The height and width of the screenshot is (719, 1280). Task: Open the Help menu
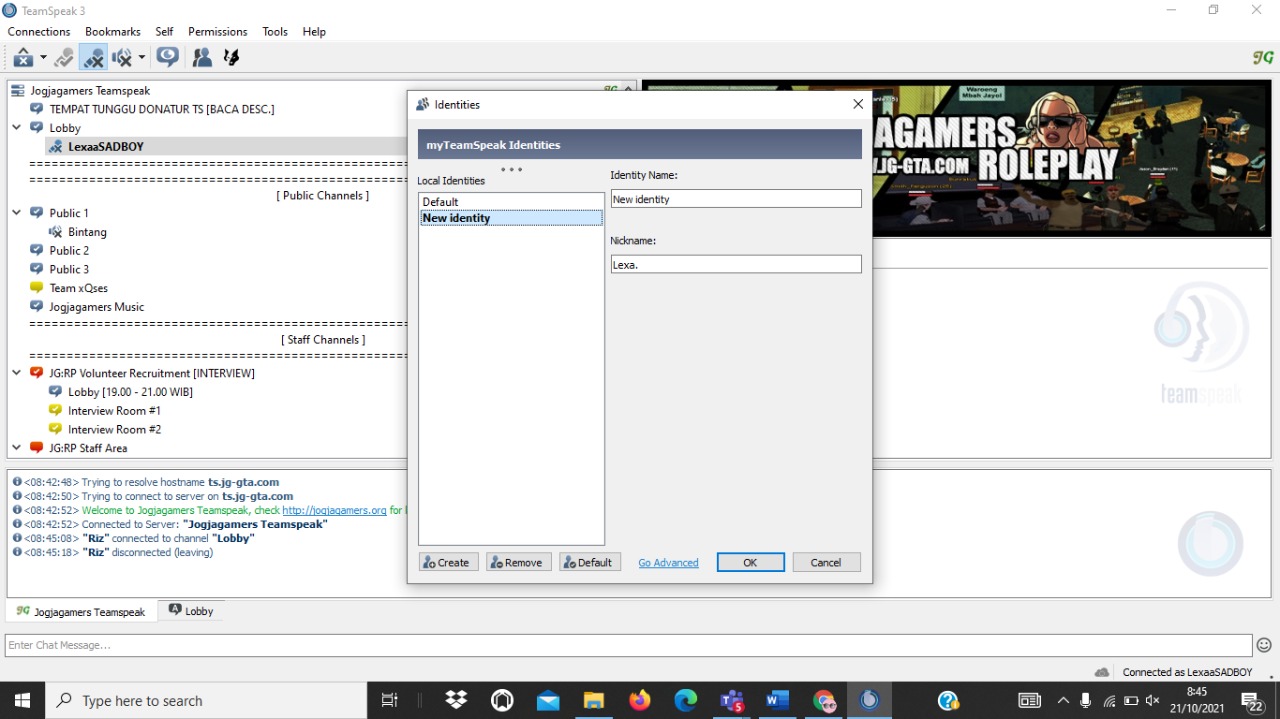[314, 32]
